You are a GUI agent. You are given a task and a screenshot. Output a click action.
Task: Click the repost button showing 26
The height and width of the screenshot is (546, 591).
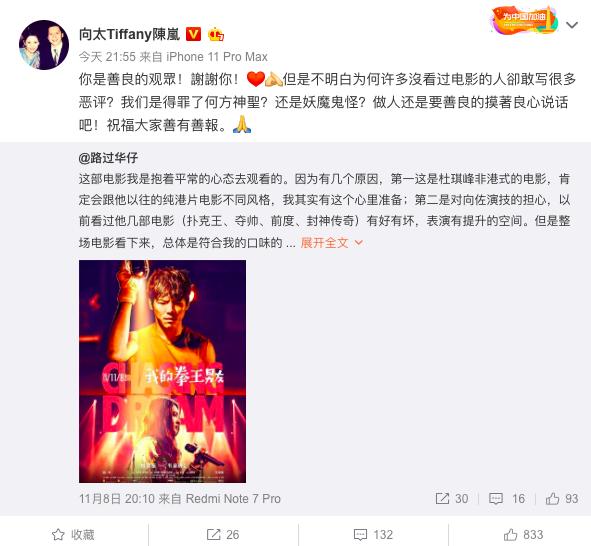tap(223, 534)
